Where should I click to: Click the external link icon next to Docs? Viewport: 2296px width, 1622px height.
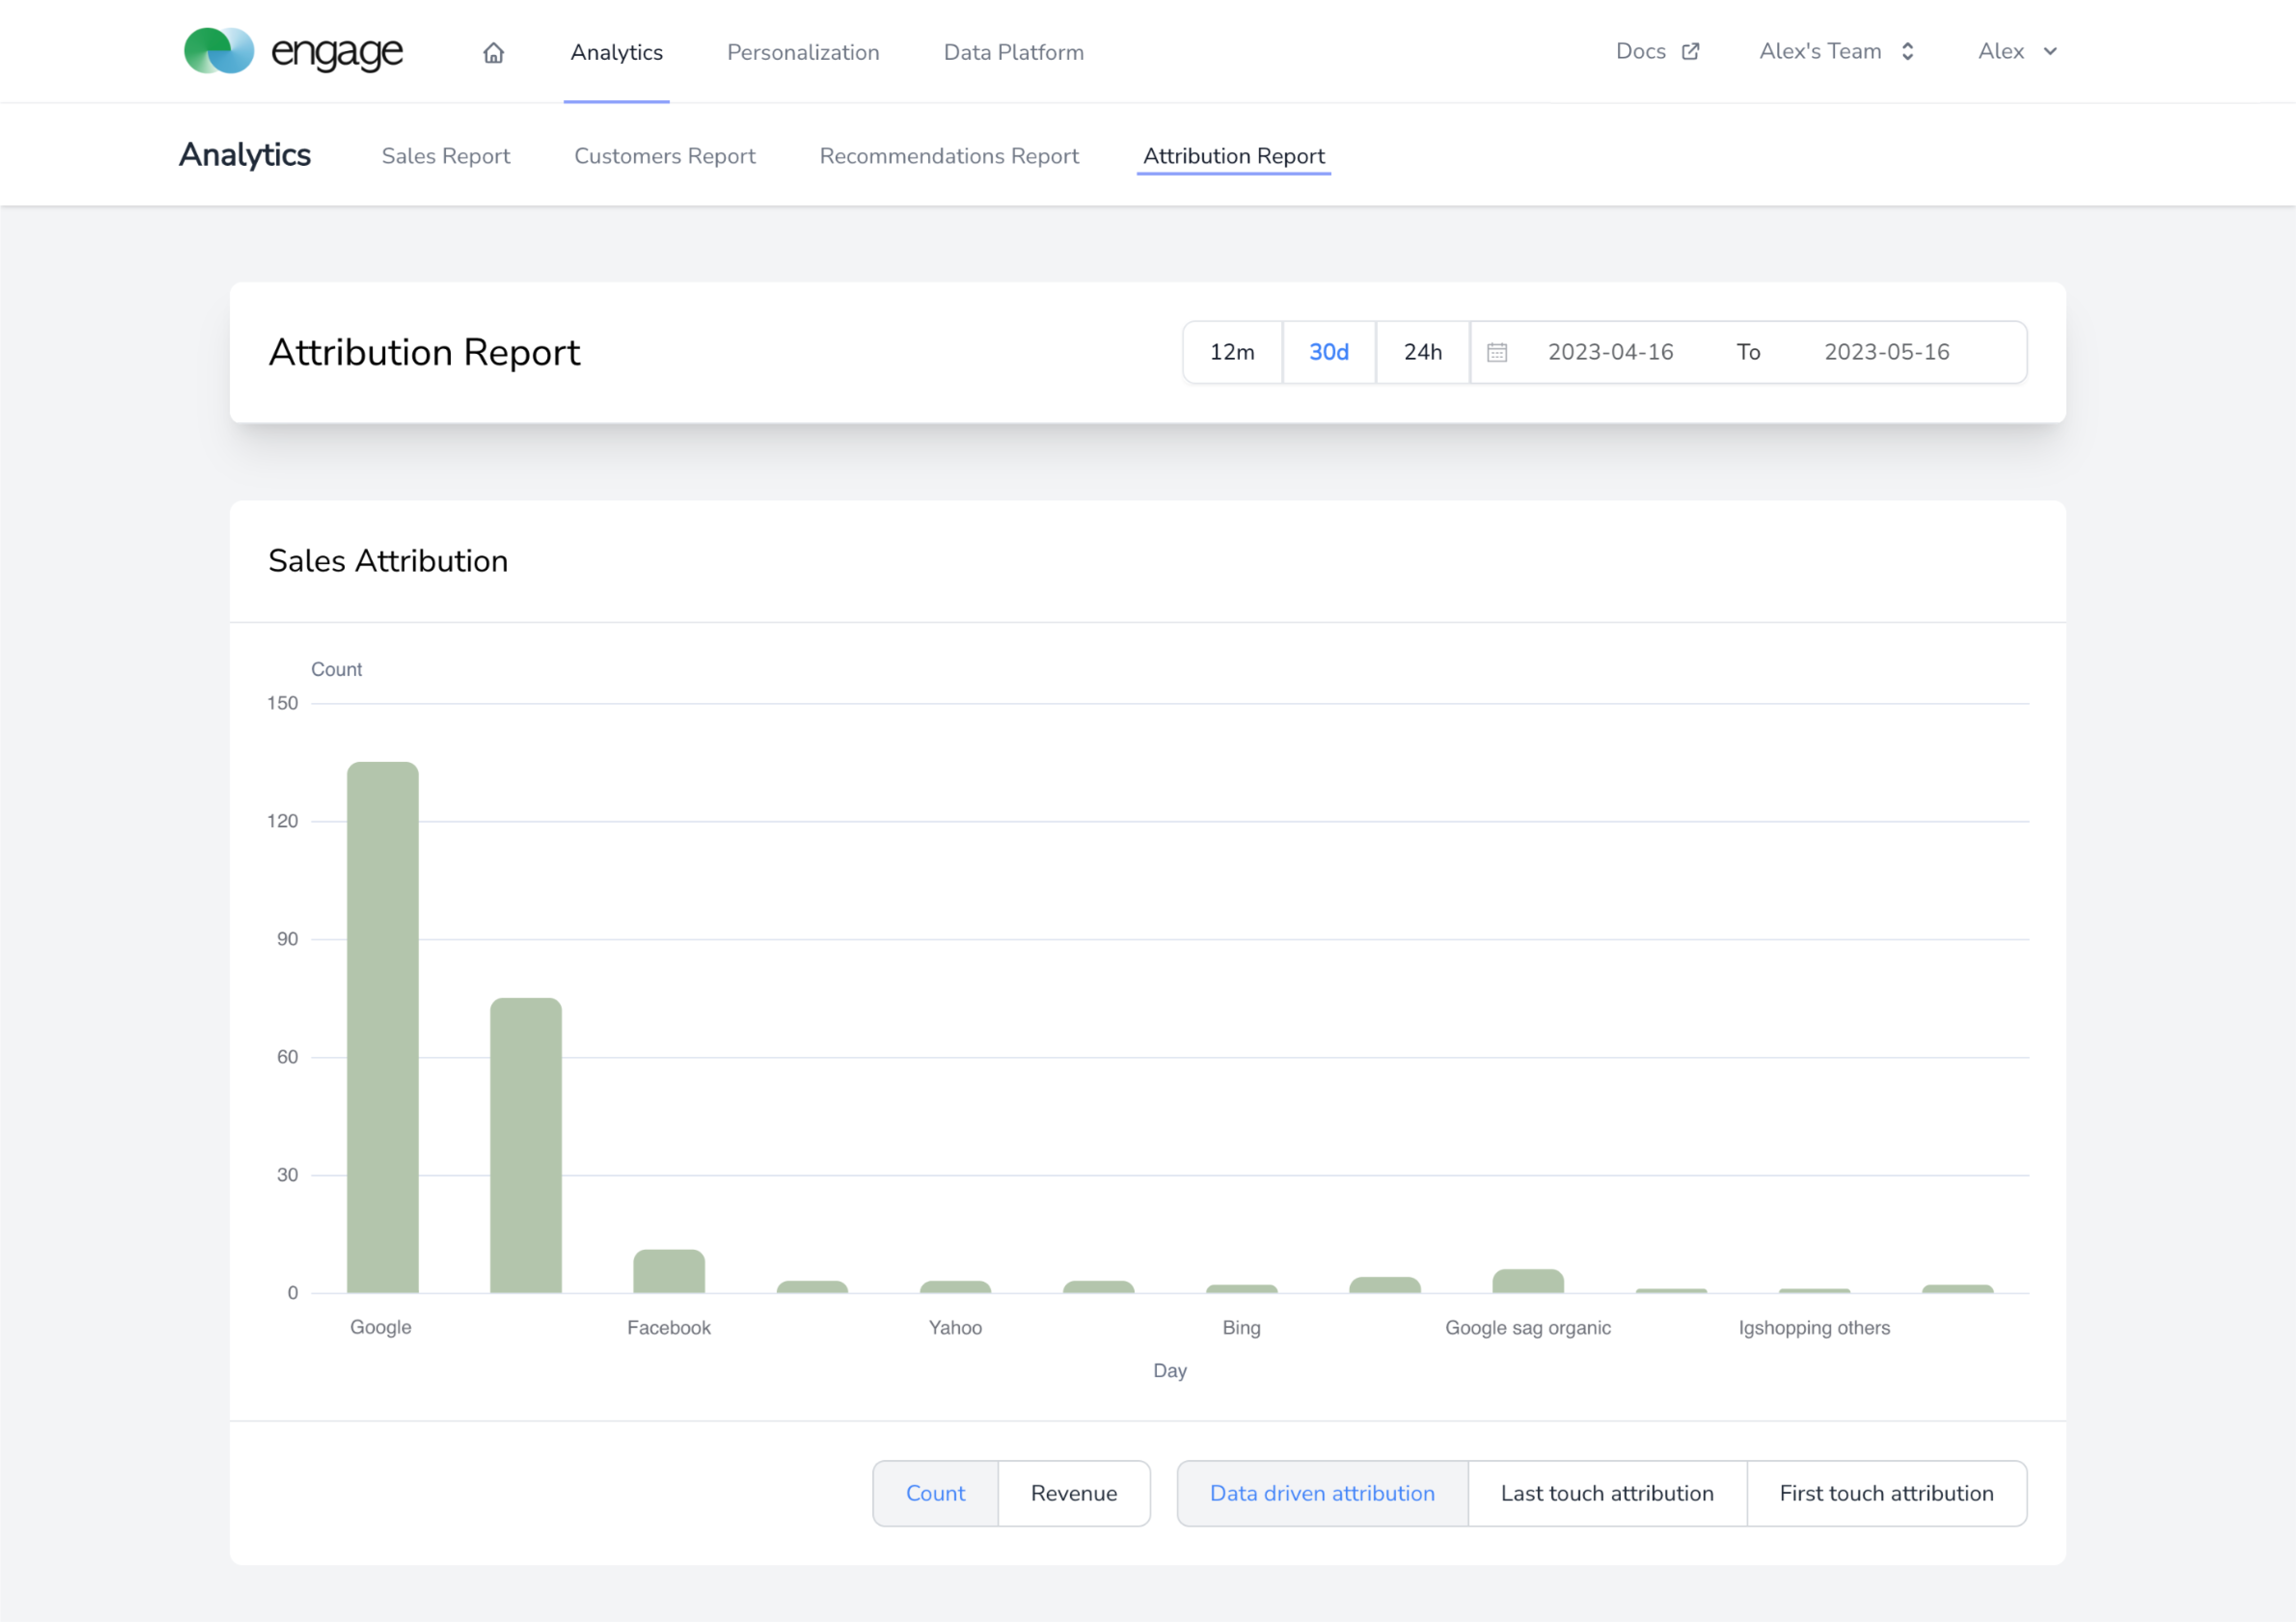coord(1689,51)
